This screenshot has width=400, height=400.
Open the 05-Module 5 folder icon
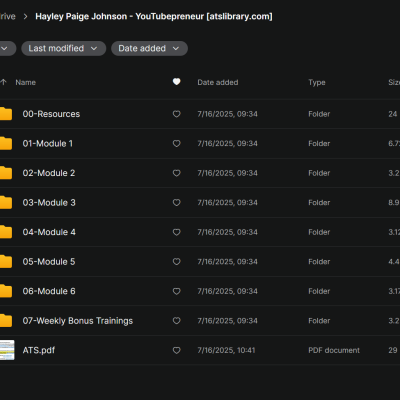(x=6, y=262)
